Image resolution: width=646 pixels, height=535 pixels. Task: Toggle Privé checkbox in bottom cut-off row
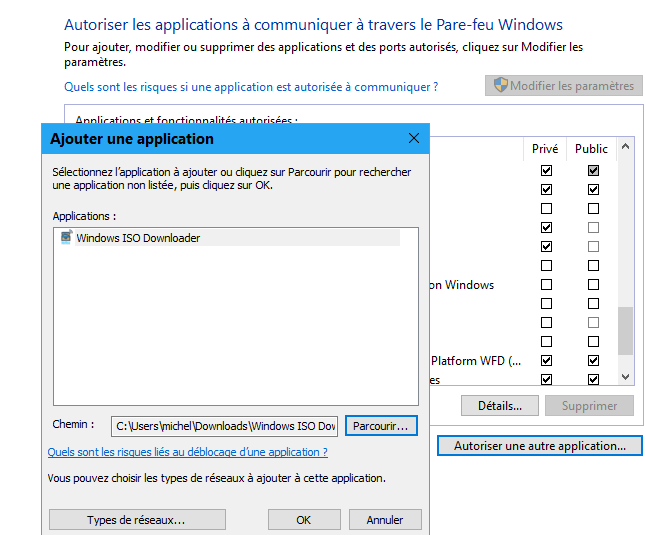click(546, 379)
